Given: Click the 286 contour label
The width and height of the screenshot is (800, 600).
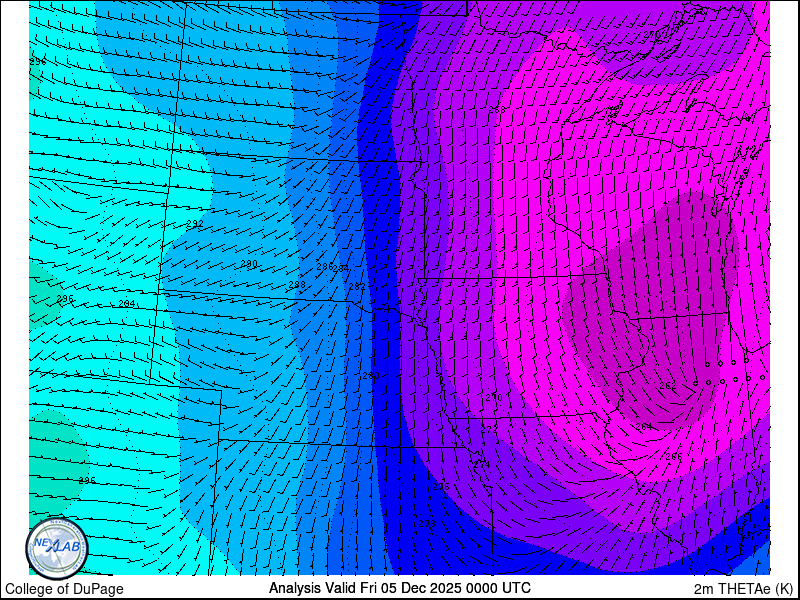Looking at the screenshot, I should pos(324,266).
